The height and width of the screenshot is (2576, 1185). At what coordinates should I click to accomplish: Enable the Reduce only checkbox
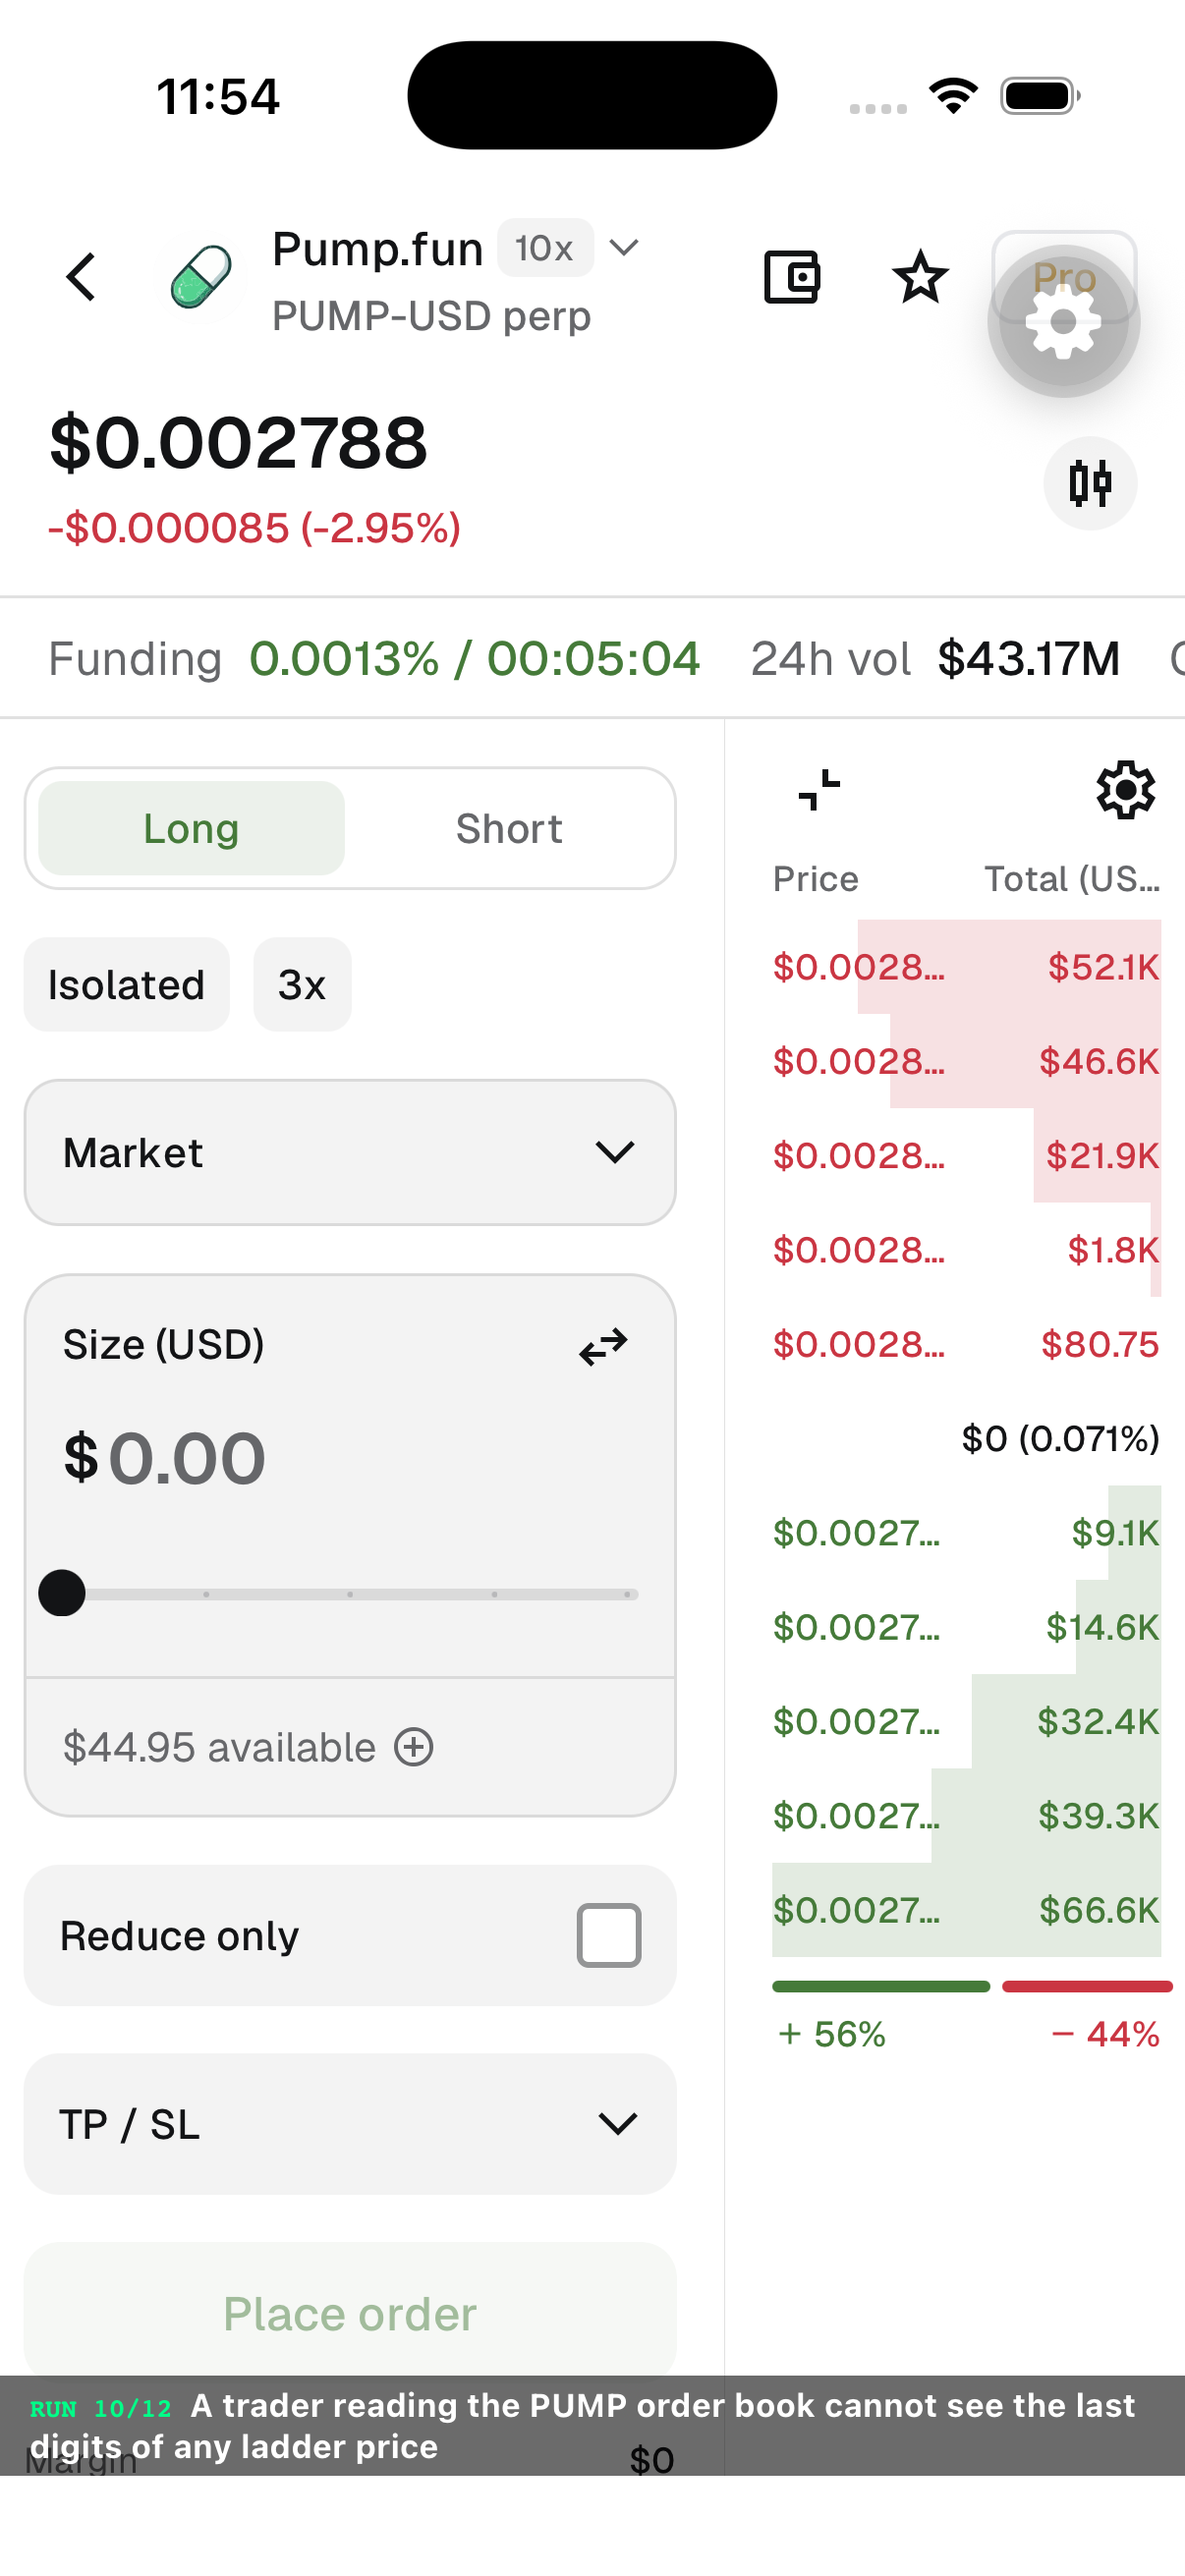tap(609, 1935)
